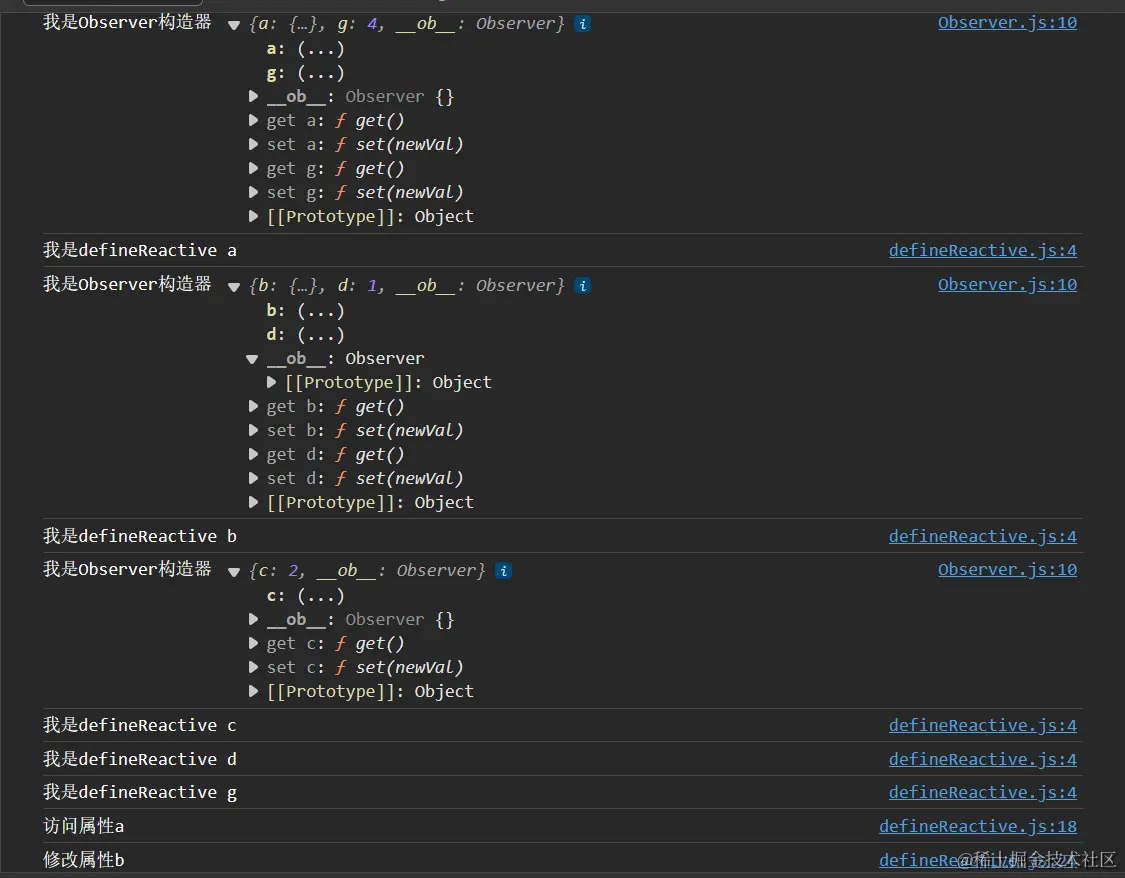Select the '我是defineReactive g' log message
This screenshot has height=878, width=1125.
[140, 793]
